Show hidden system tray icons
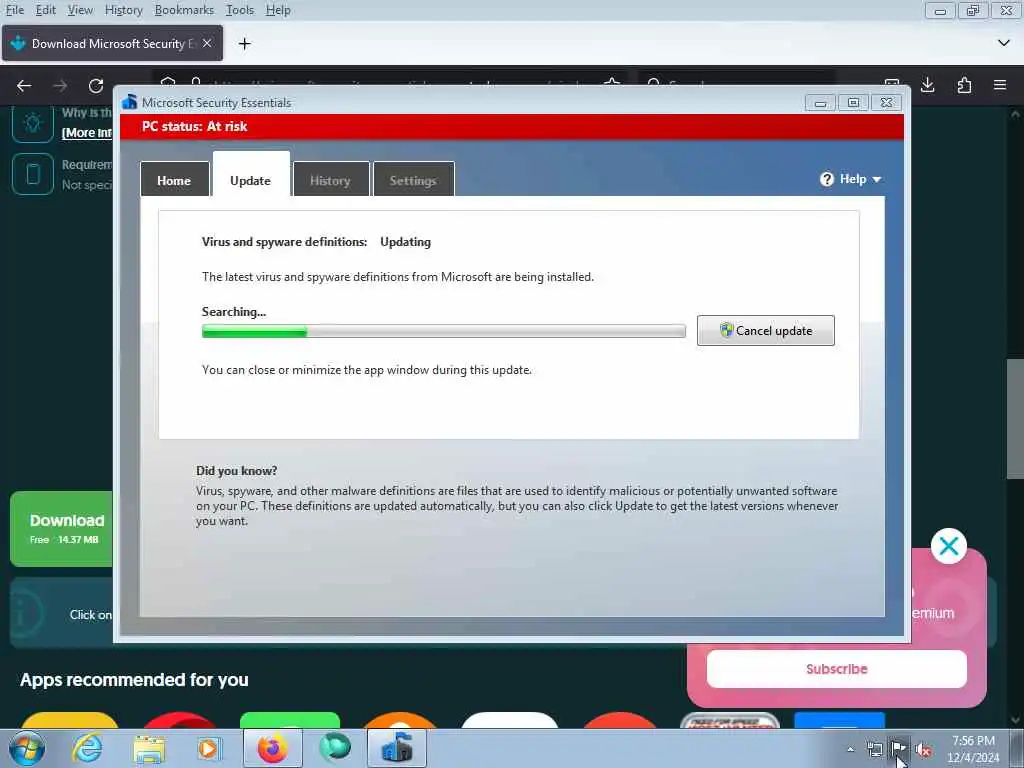The width and height of the screenshot is (1024, 768). [850, 749]
